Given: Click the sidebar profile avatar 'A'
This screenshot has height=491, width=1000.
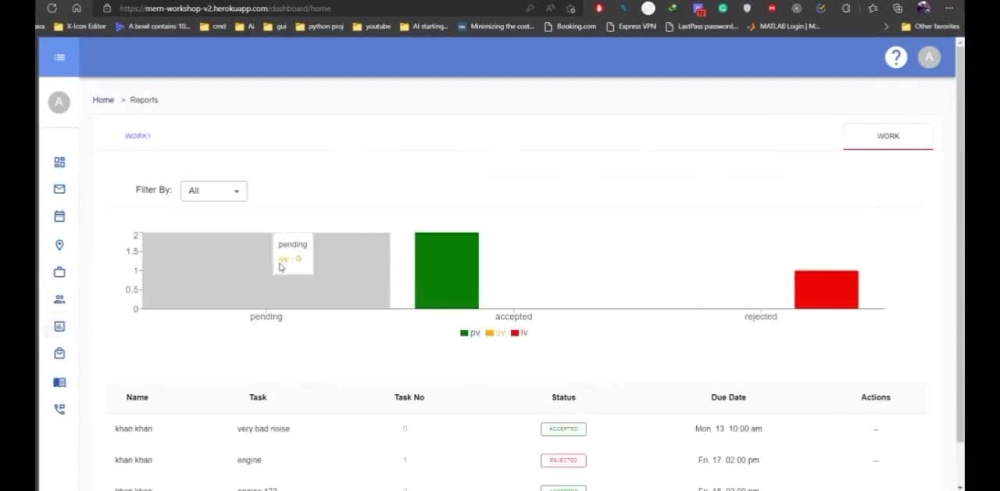Looking at the screenshot, I should (x=59, y=102).
